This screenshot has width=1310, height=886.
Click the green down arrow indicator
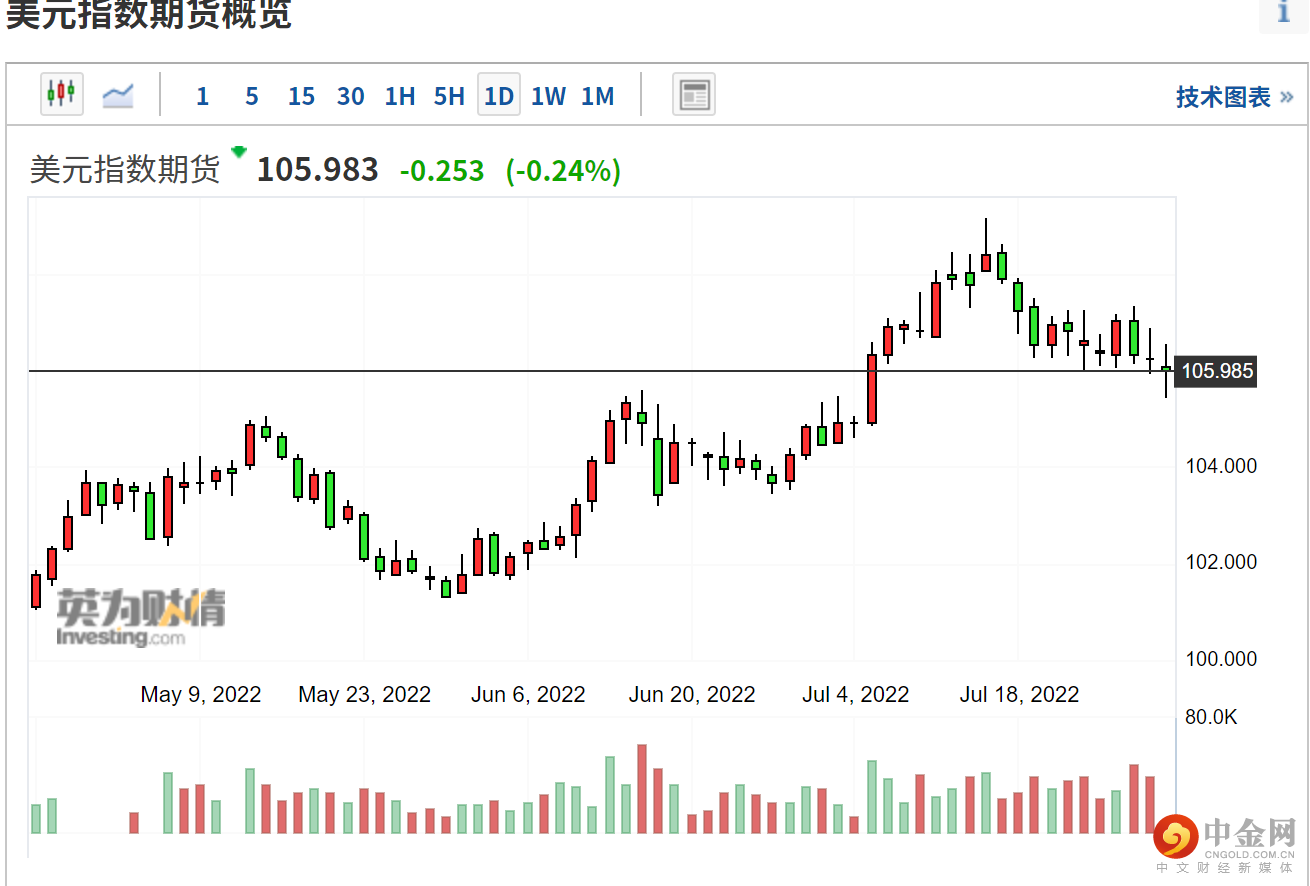tap(238, 152)
